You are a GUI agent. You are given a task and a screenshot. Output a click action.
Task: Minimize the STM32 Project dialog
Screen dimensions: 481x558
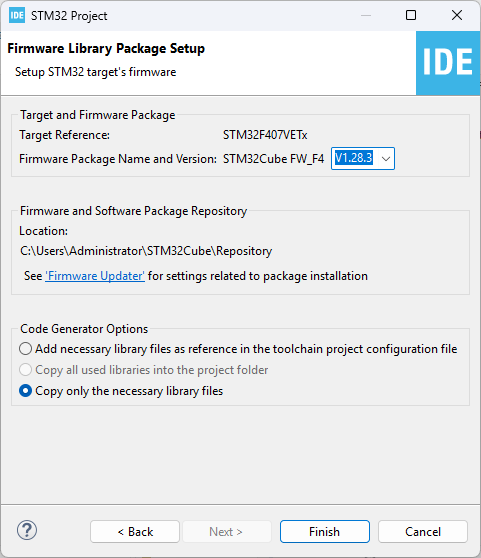pyautogui.click(x=366, y=15)
